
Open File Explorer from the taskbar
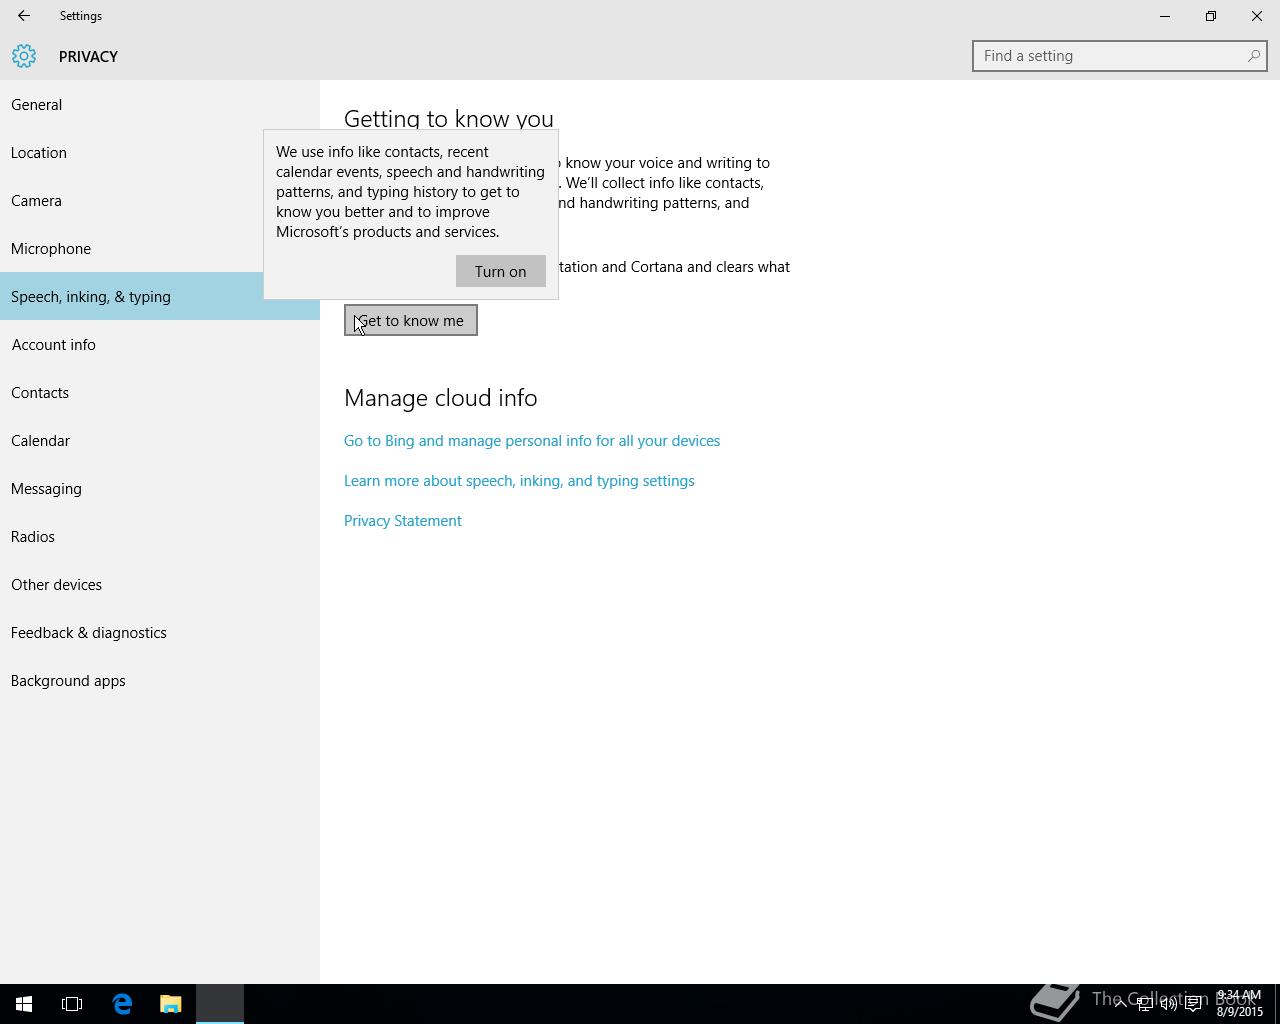[171, 1004]
